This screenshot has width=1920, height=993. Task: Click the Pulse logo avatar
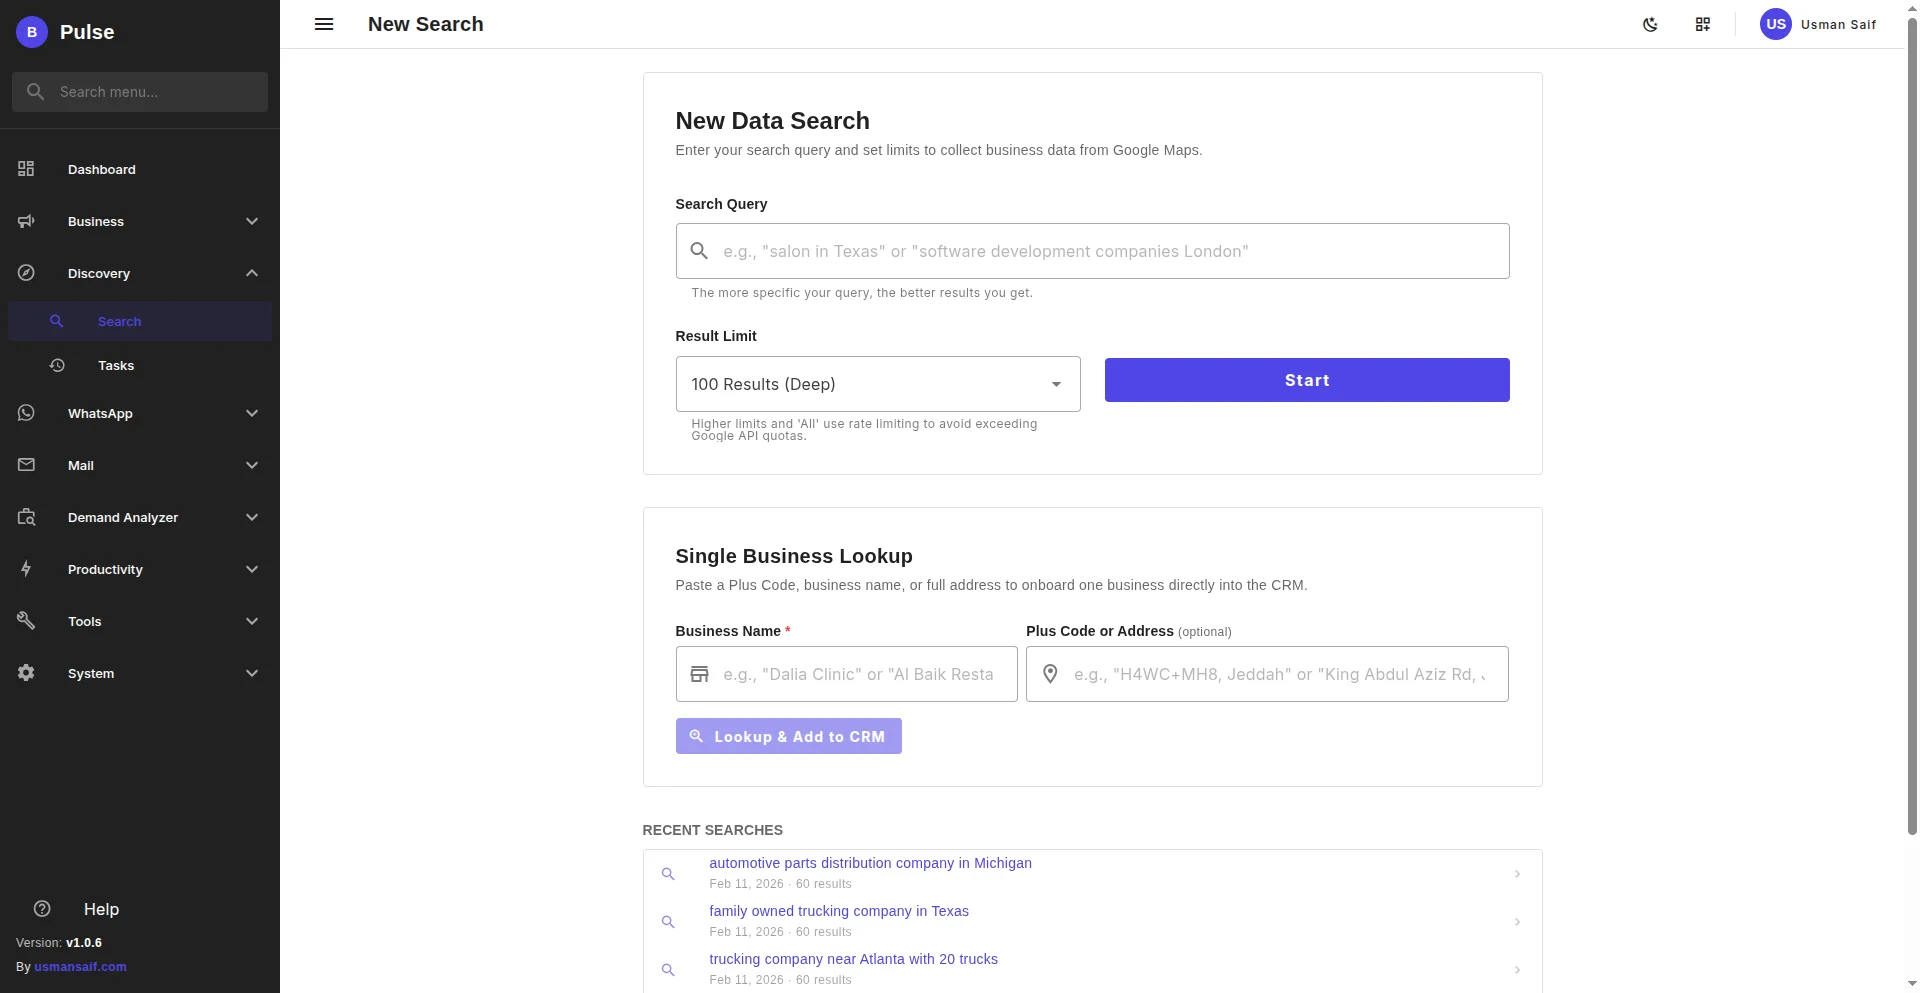tap(32, 32)
